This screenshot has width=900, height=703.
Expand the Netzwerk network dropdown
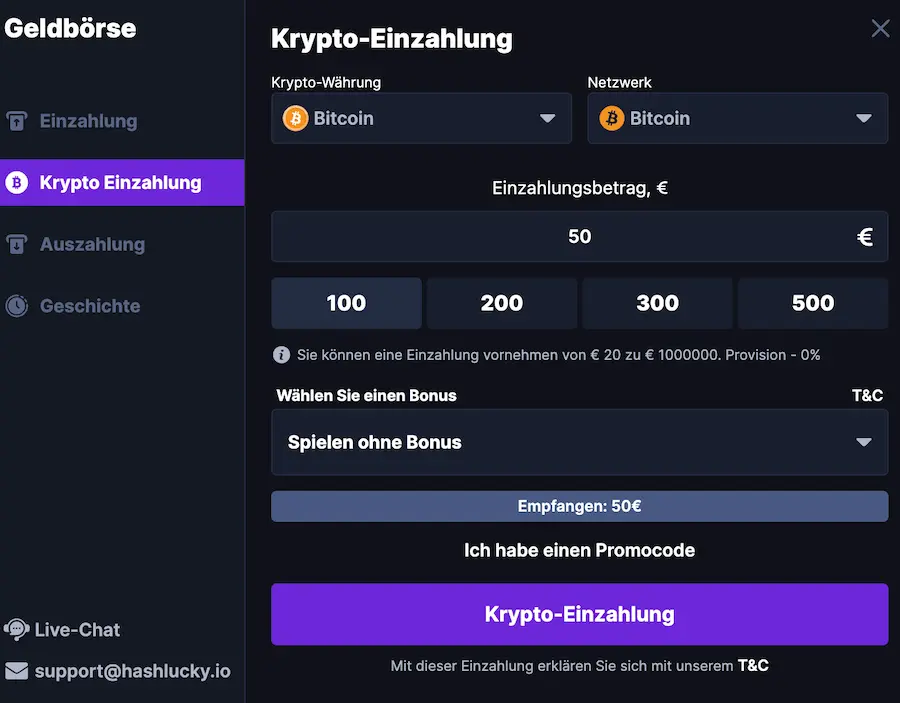coord(737,118)
